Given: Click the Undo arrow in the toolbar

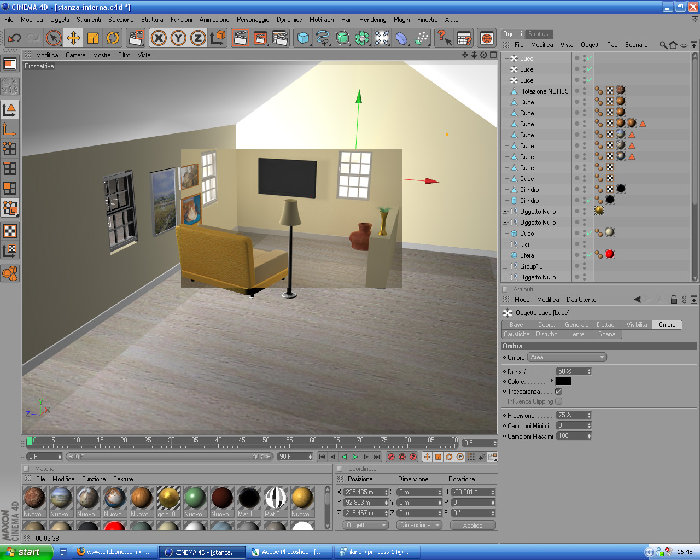Looking at the screenshot, I should click(14, 38).
